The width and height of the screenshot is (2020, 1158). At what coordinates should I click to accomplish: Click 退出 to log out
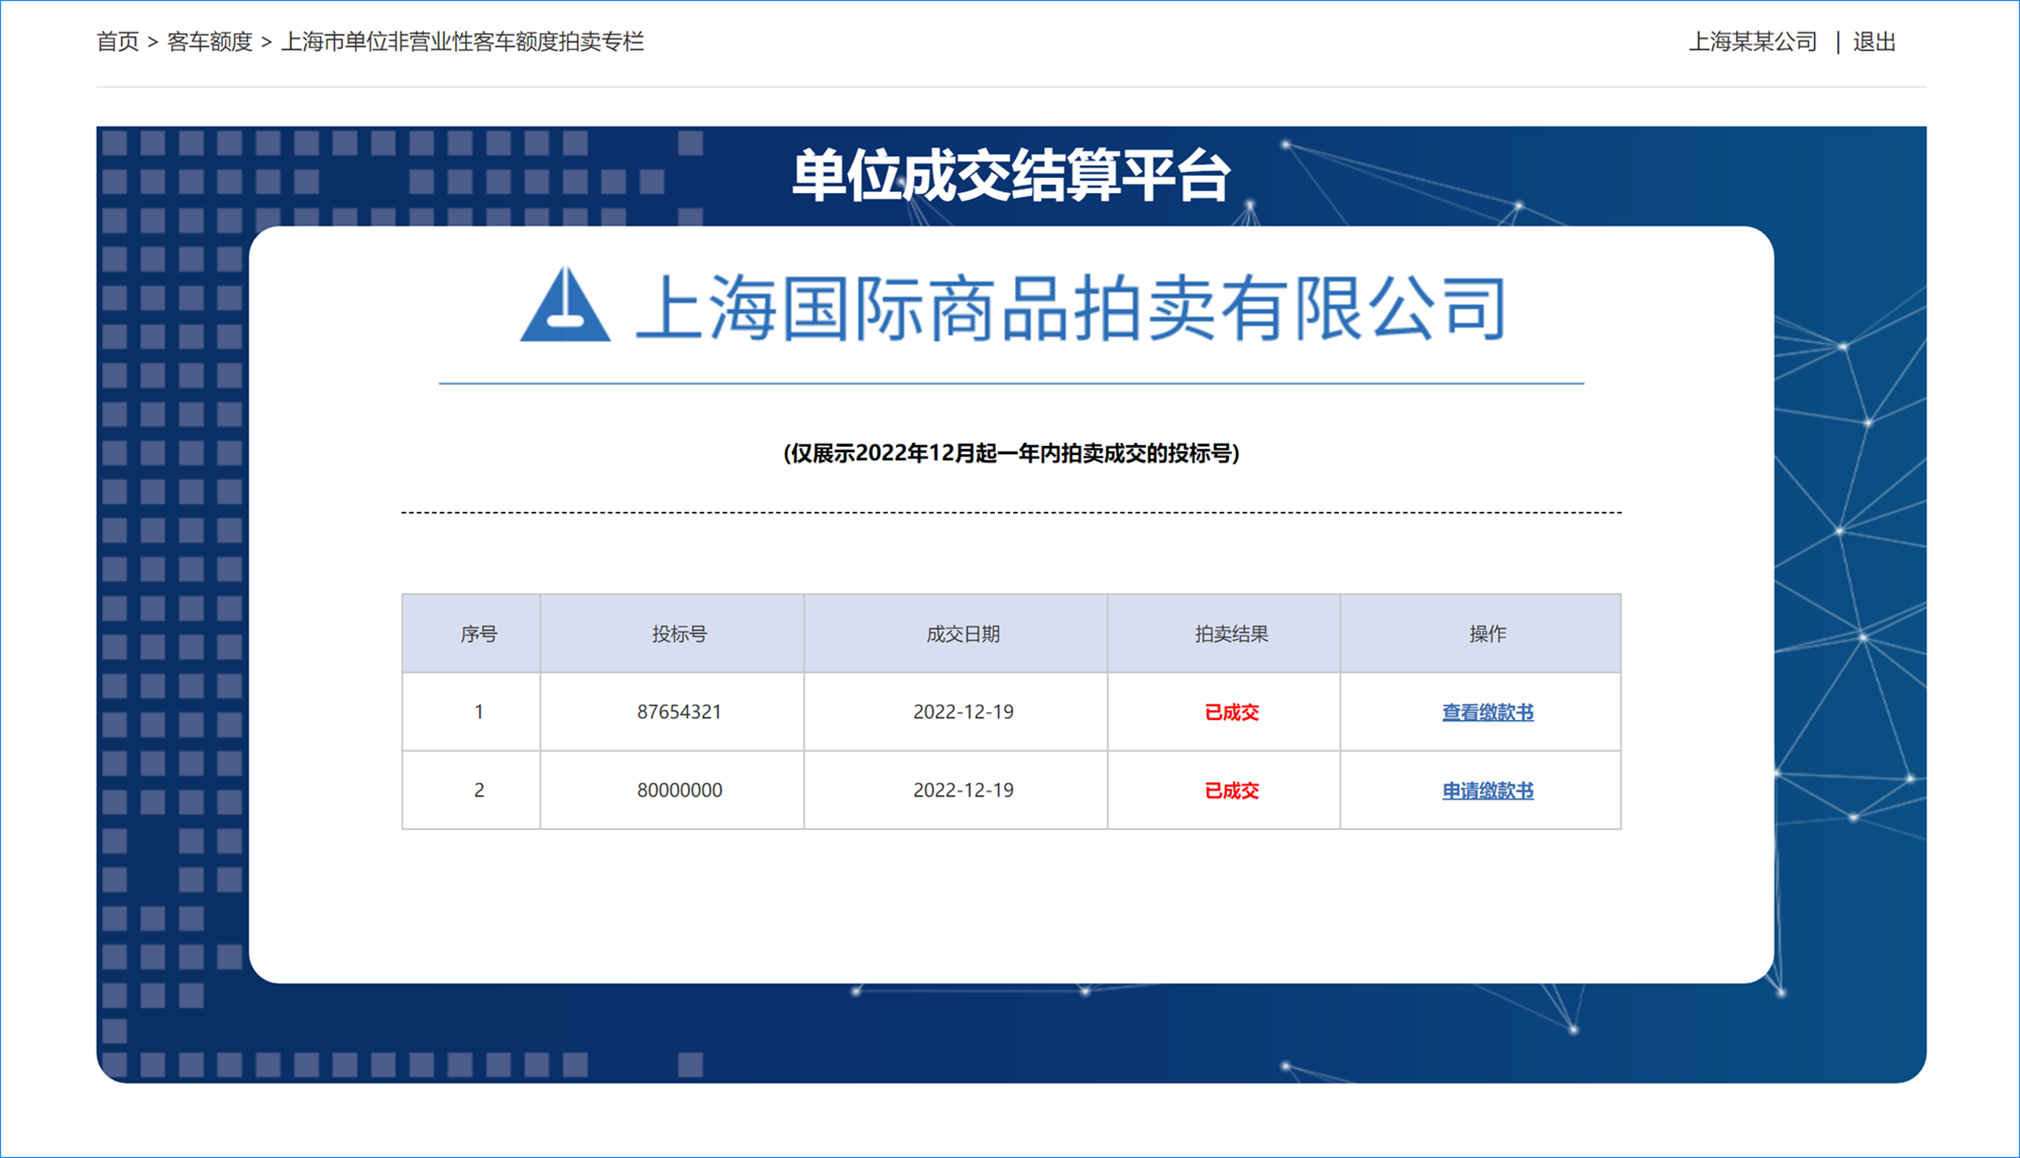pos(1874,42)
